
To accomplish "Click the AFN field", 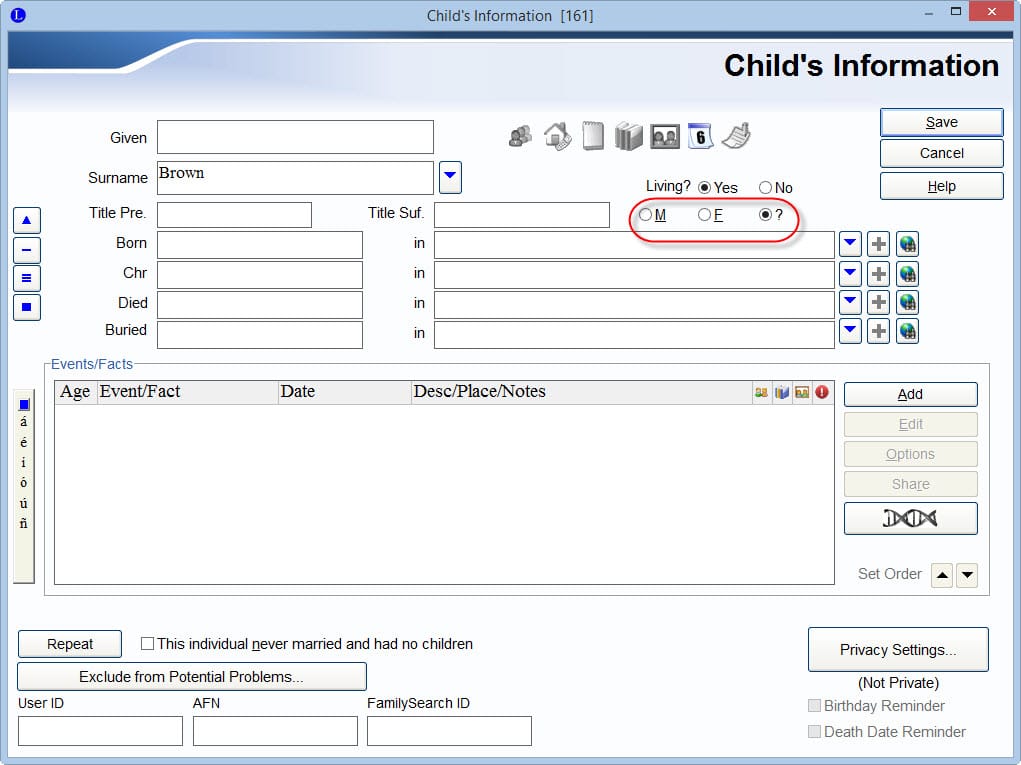I will [x=275, y=731].
